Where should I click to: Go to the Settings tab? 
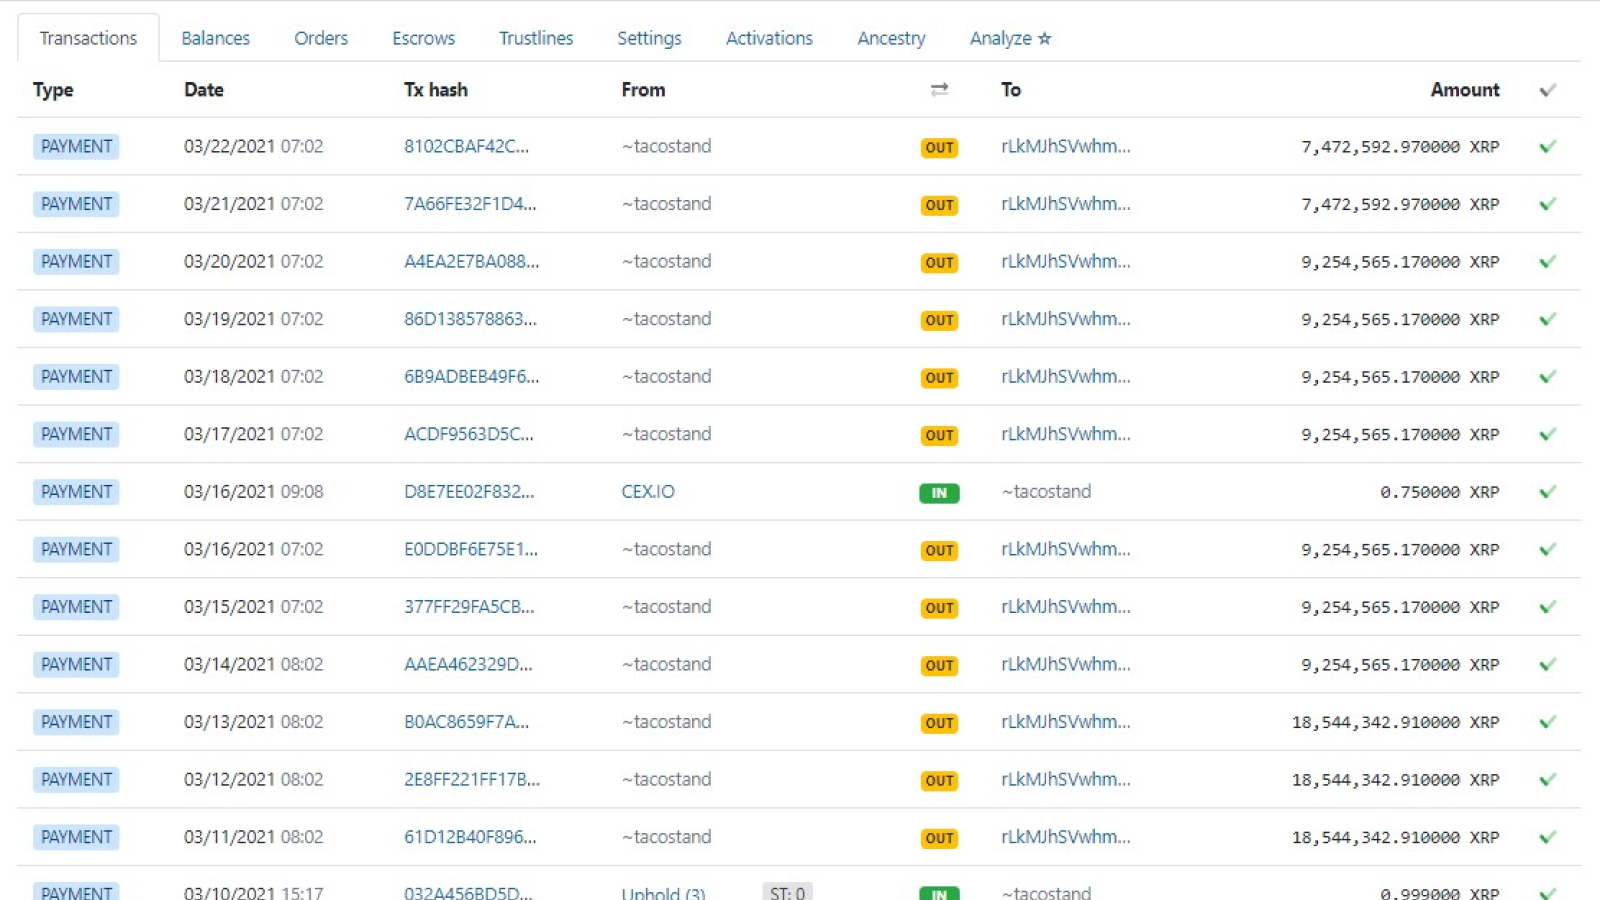tap(649, 38)
